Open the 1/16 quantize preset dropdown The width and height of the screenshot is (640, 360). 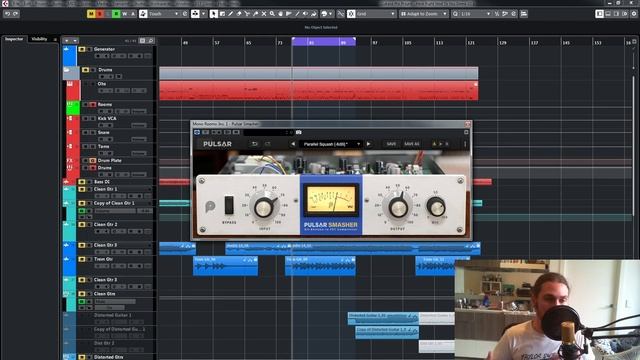pyautogui.click(x=476, y=14)
